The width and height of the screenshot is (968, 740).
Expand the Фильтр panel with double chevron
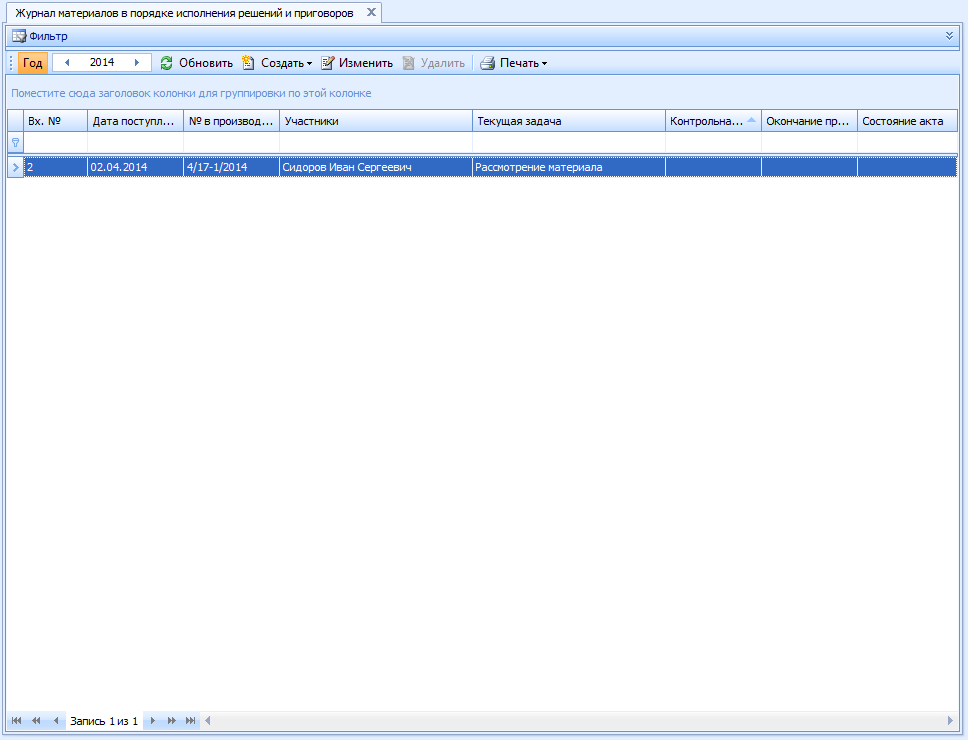coord(949,36)
